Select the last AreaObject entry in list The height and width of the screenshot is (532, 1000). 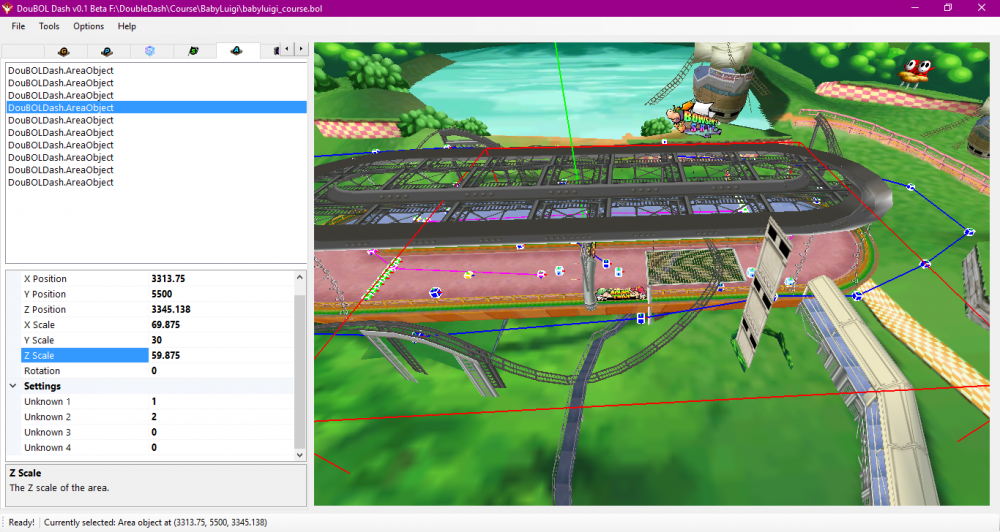coord(156,182)
